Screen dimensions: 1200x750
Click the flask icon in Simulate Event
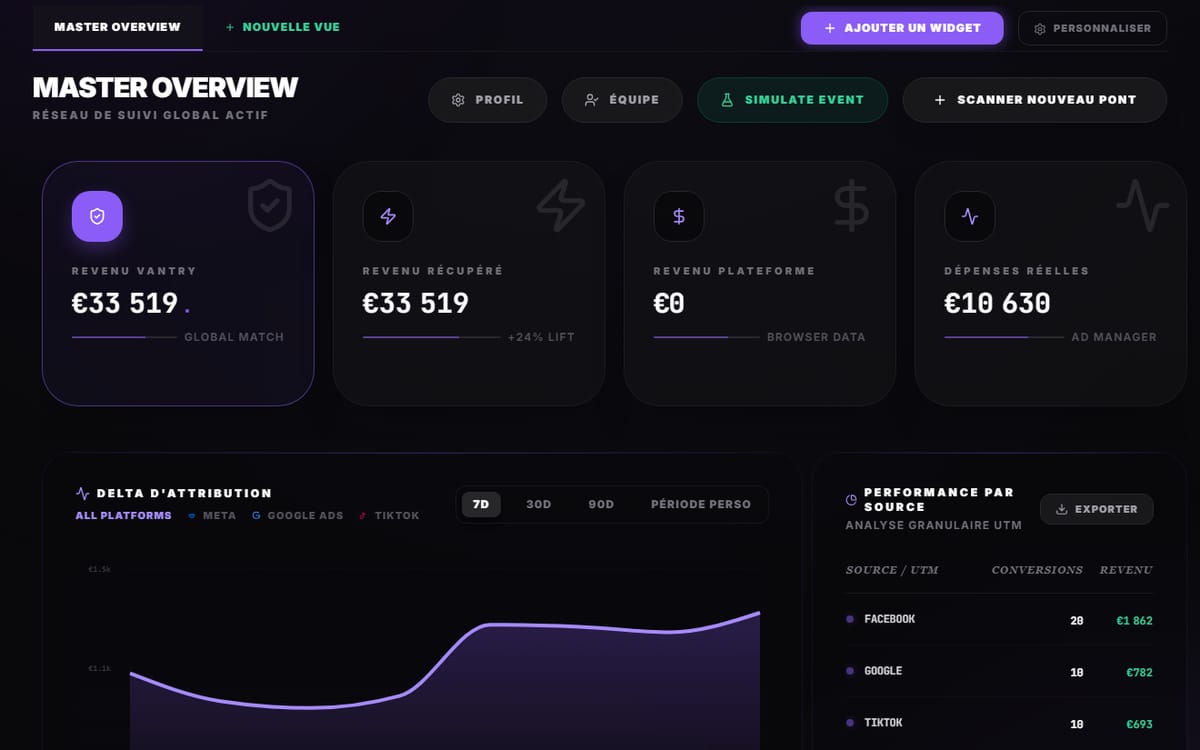click(728, 100)
